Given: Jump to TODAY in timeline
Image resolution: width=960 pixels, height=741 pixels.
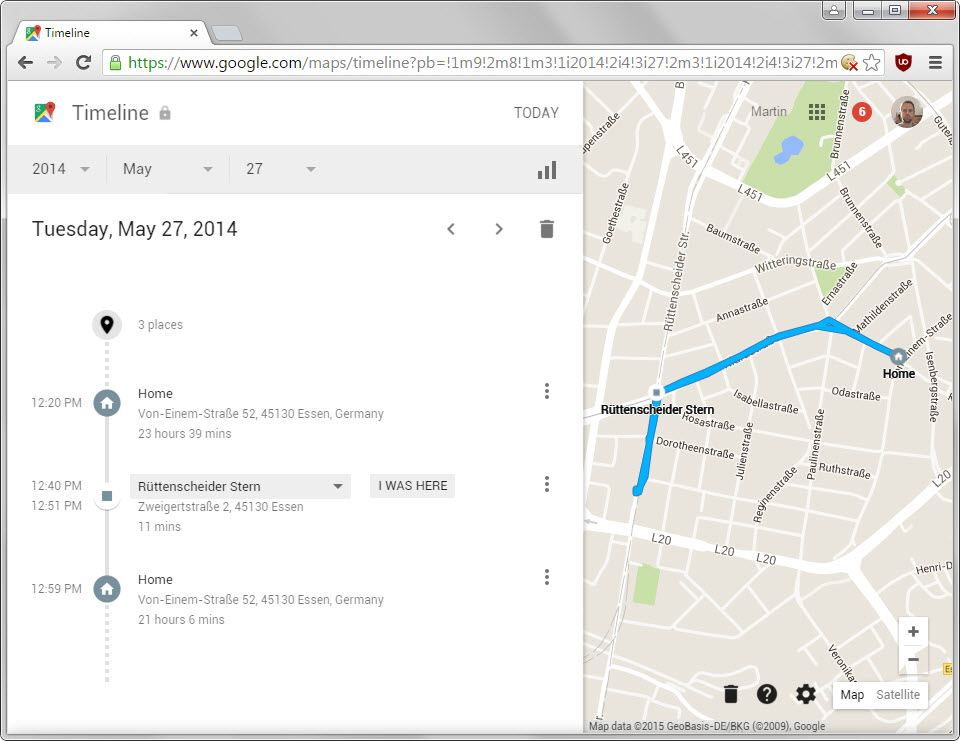Looking at the screenshot, I should click(x=536, y=113).
